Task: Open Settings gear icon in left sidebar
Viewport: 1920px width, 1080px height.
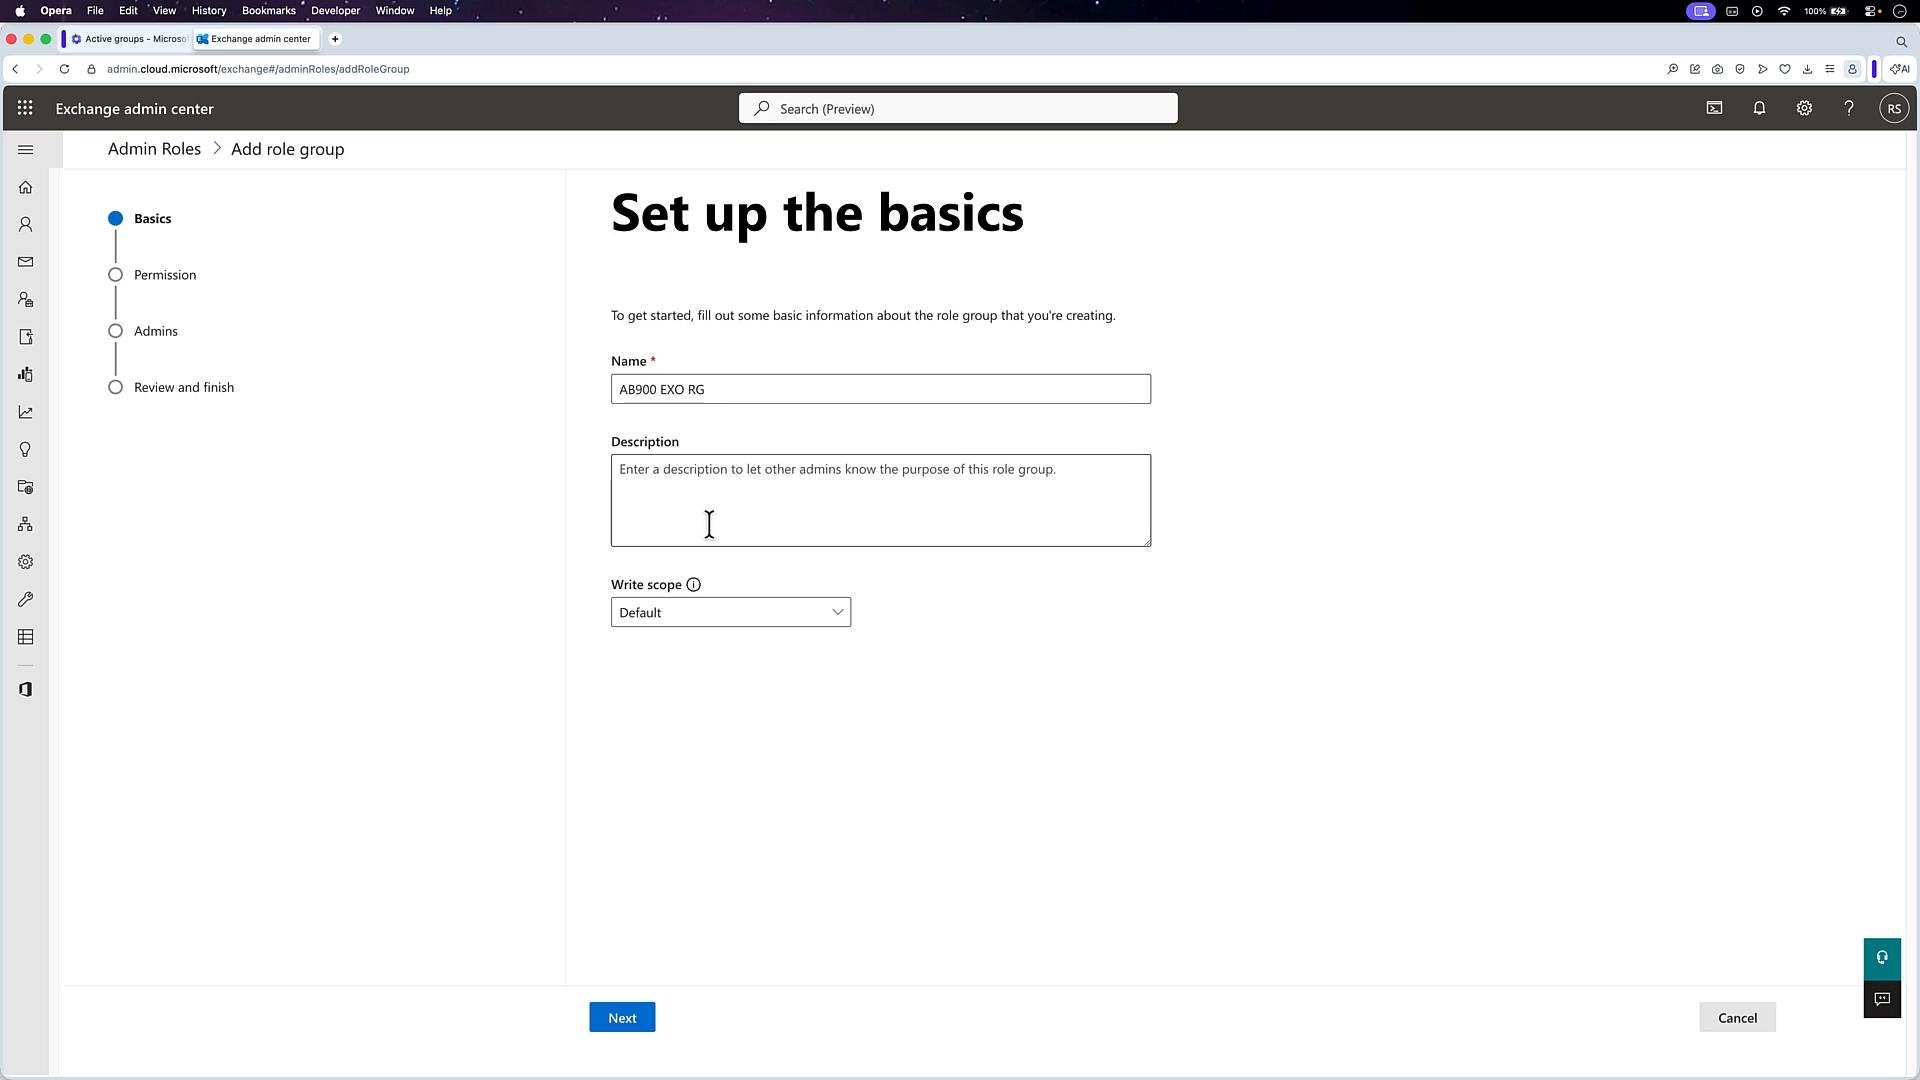Action: tap(26, 562)
